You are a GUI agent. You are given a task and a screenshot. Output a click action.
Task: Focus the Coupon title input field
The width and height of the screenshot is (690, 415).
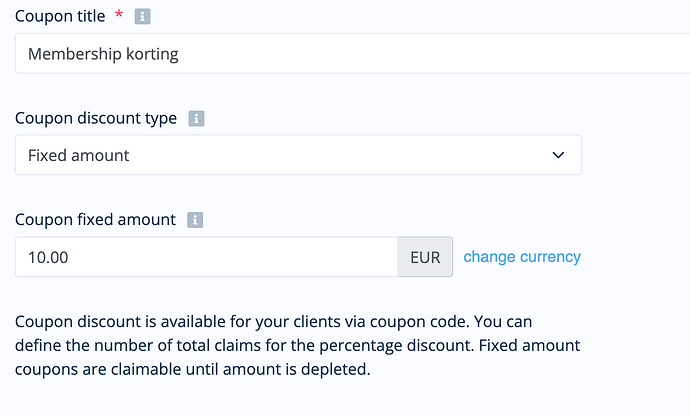click(x=352, y=53)
